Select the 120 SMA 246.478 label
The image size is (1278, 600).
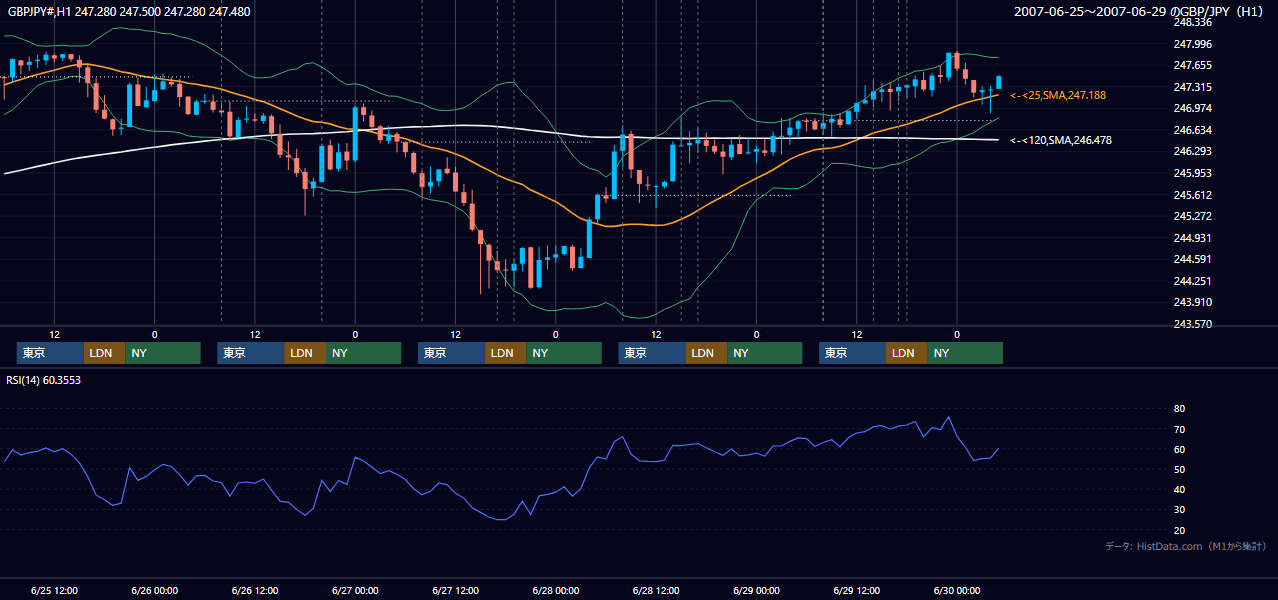point(1061,141)
